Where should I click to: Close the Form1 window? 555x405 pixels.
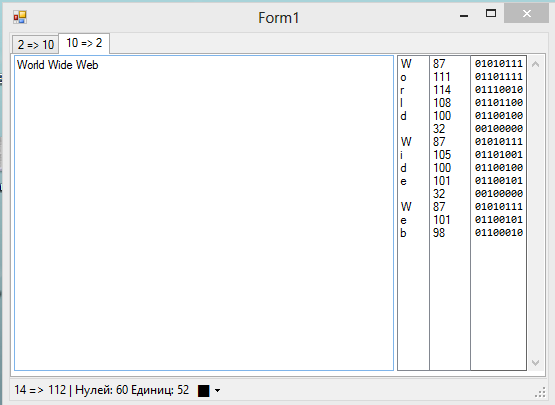526,14
